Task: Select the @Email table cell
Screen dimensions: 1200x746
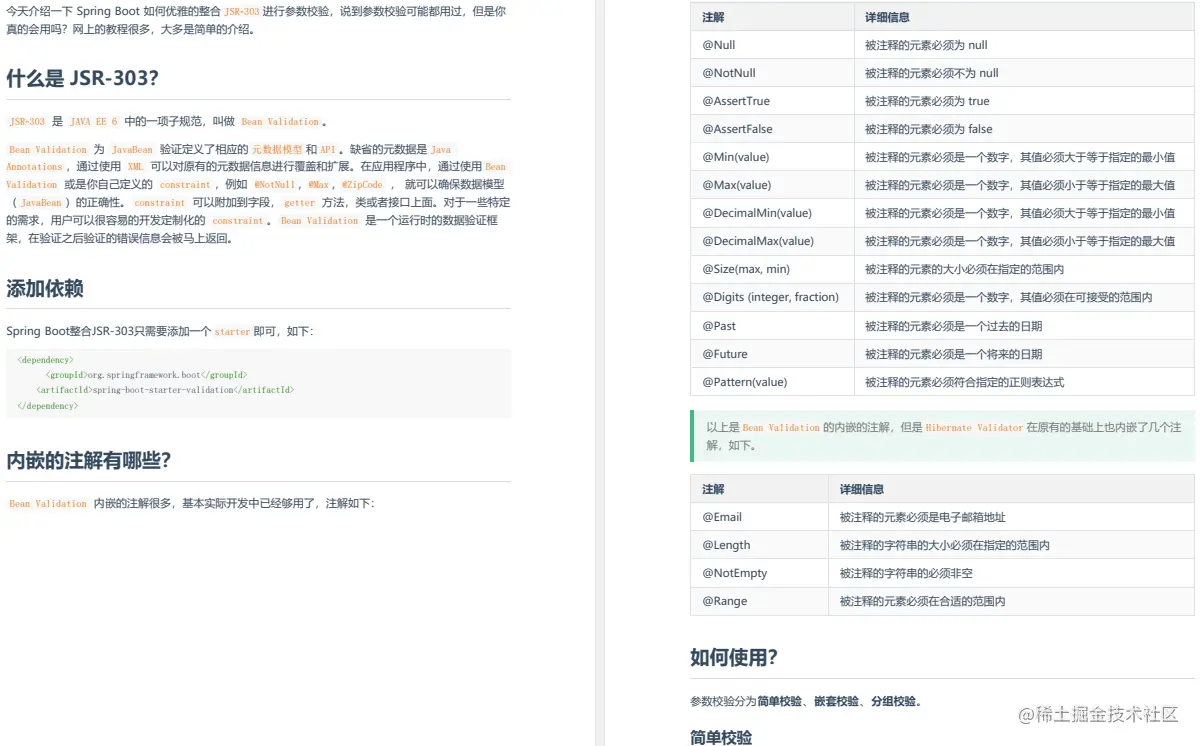Action: click(x=759, y=517)
